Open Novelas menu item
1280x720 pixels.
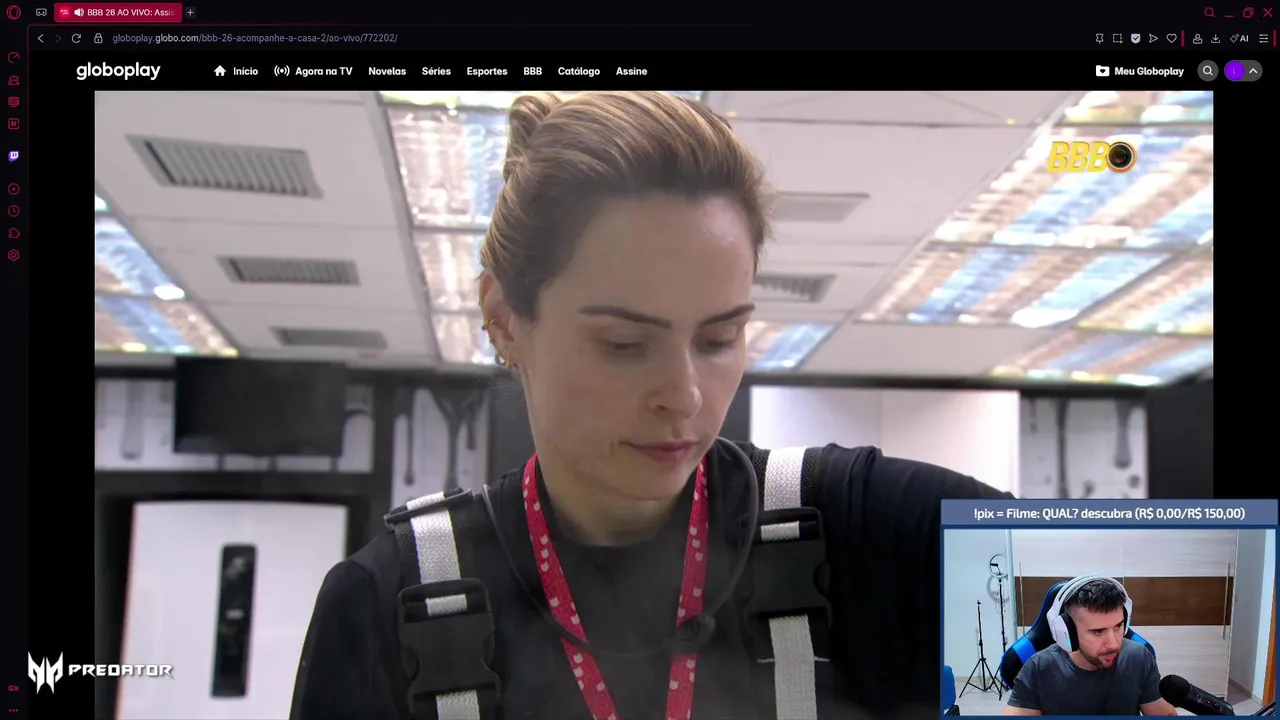(x=387, y=71)
